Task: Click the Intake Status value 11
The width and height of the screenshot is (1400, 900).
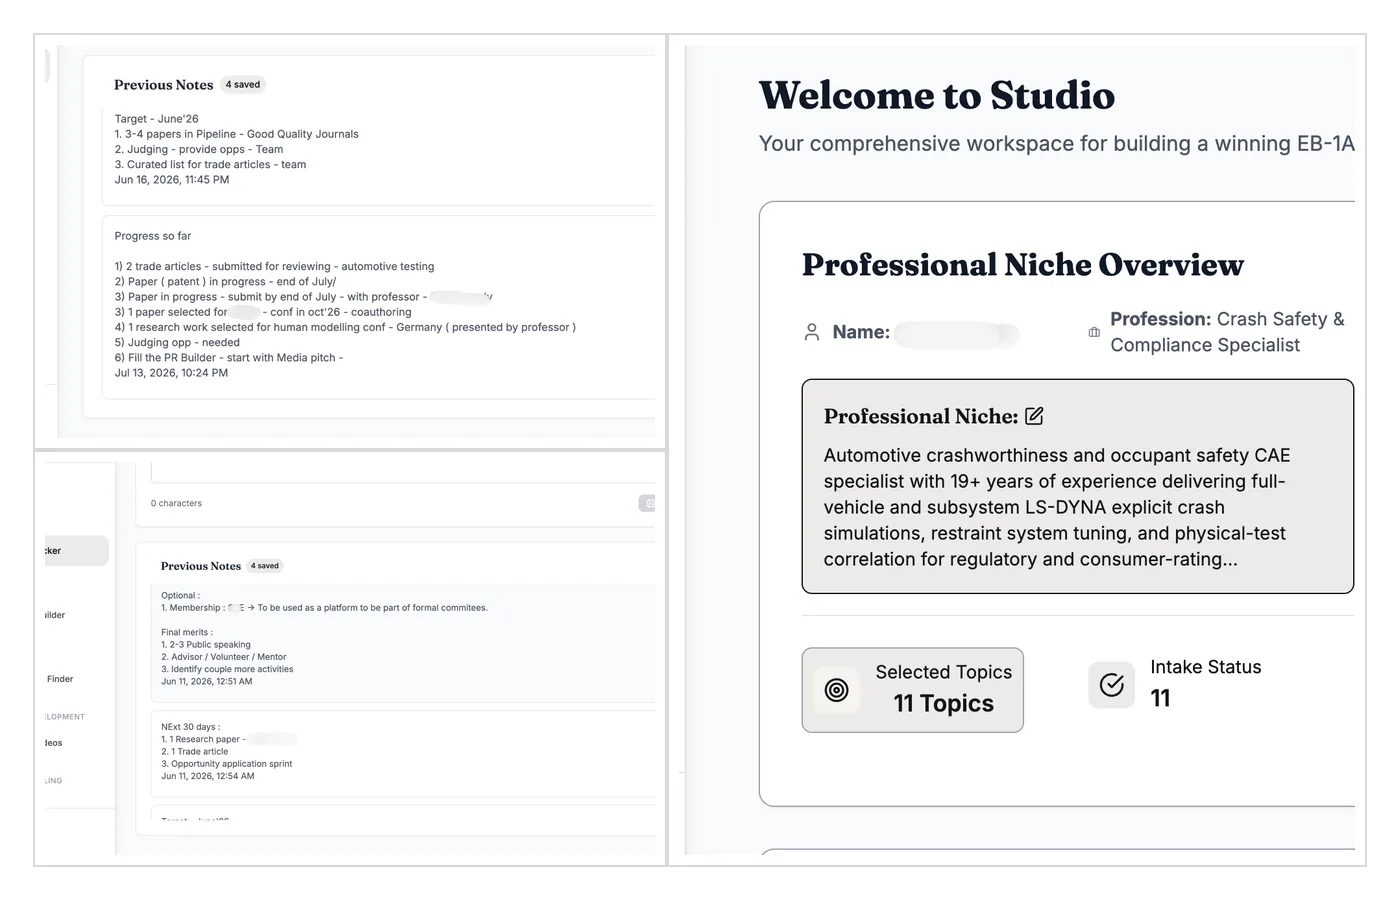Action: (x=1160, y=698)
